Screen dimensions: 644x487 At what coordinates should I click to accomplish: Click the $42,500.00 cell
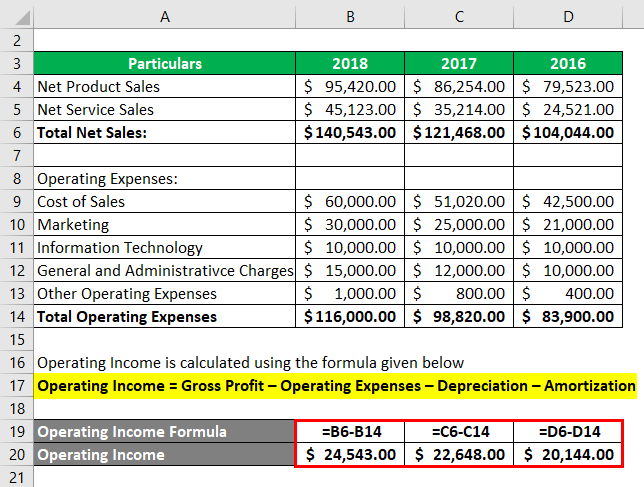tap(568, 201)
